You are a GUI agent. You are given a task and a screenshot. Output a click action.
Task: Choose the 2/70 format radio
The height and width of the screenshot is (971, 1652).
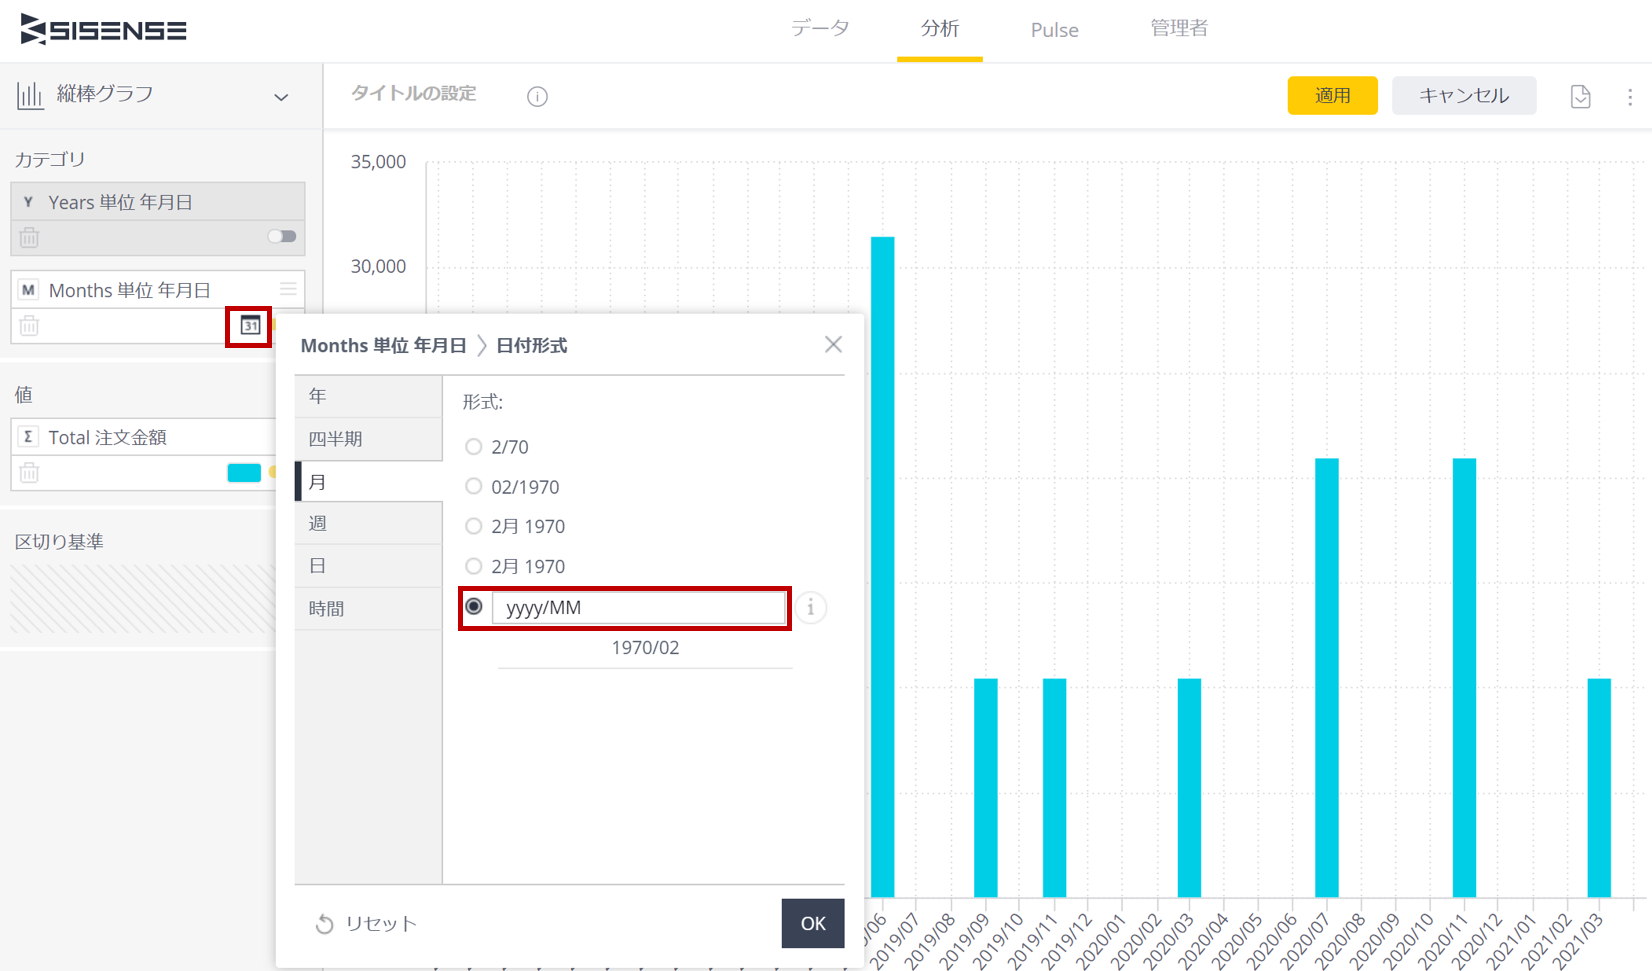473,447
